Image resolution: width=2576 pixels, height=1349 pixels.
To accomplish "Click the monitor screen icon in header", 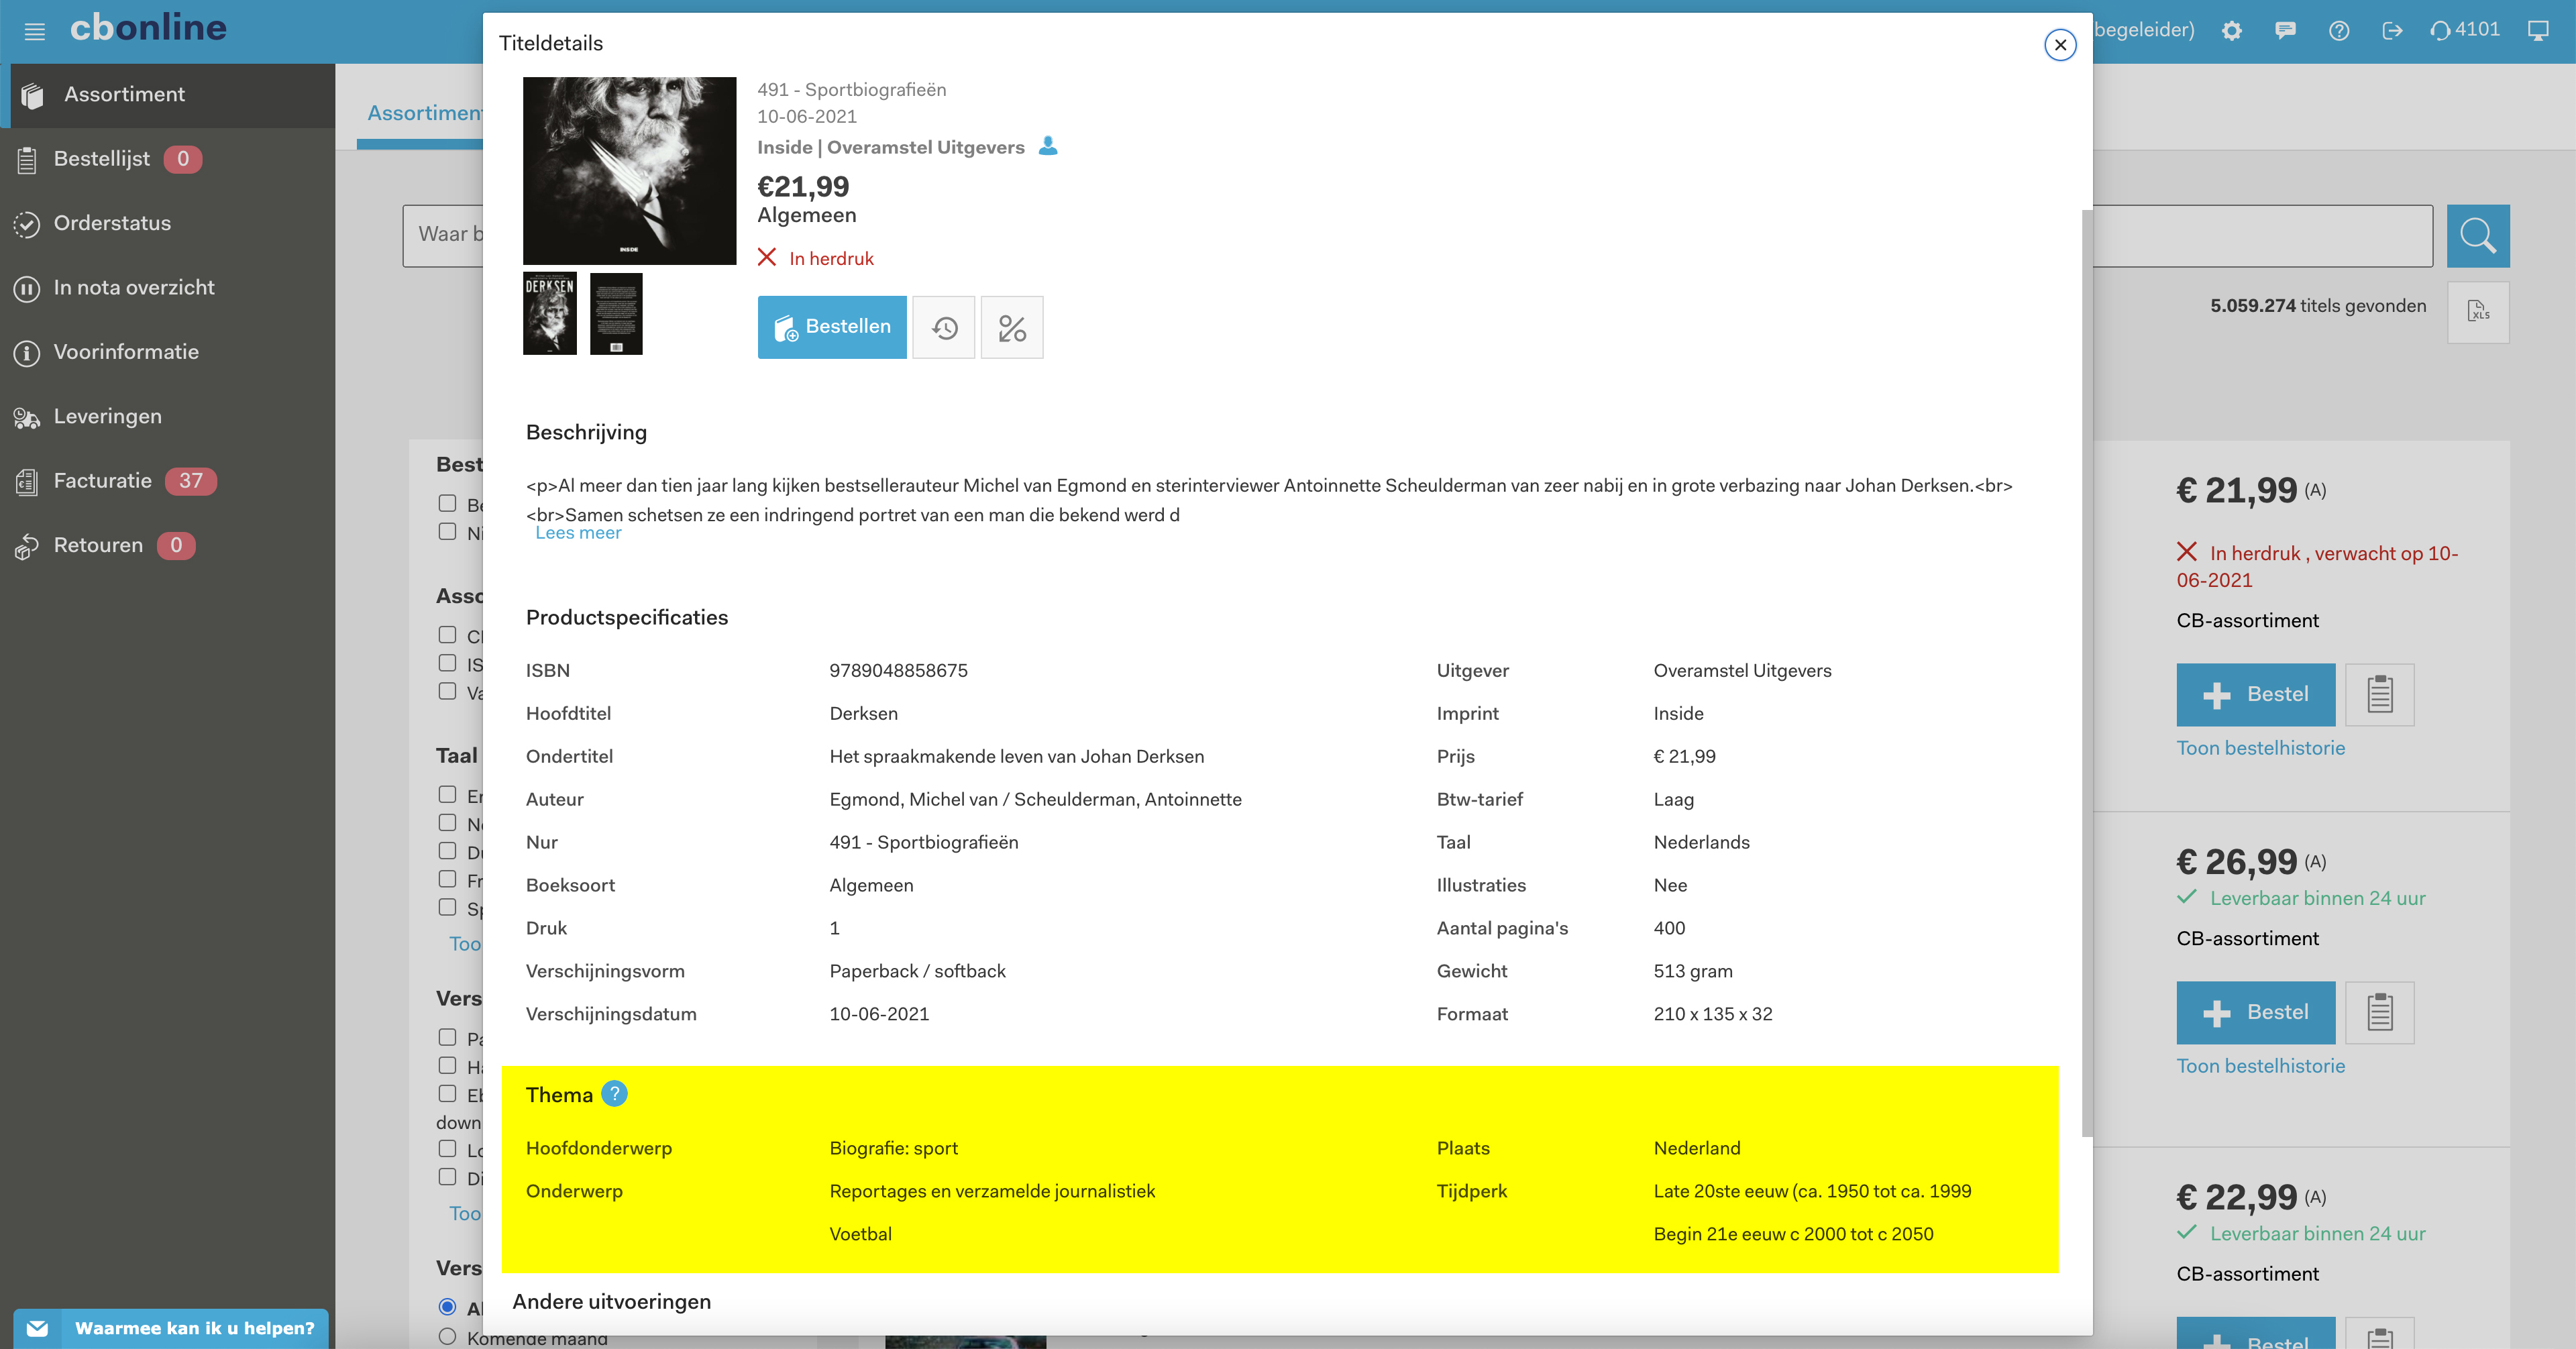I will click(2538, 31).
